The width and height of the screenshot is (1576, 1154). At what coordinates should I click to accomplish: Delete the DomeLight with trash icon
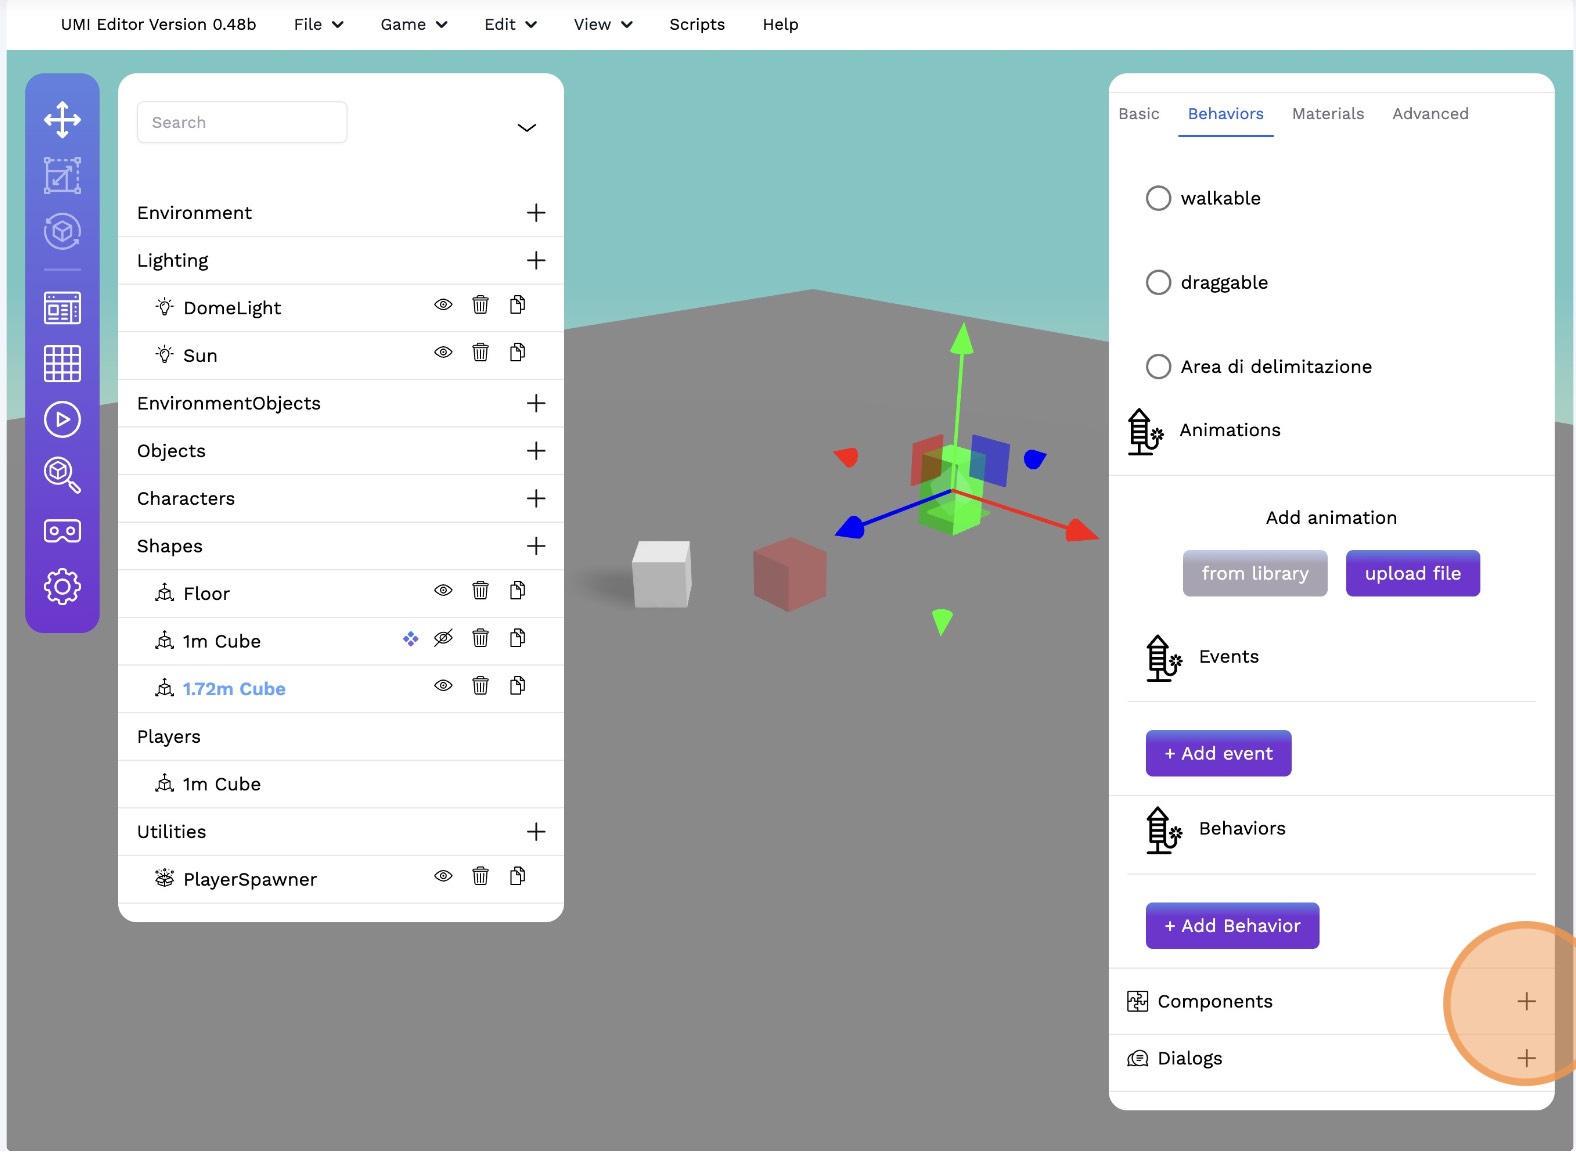tap(480, 305)
